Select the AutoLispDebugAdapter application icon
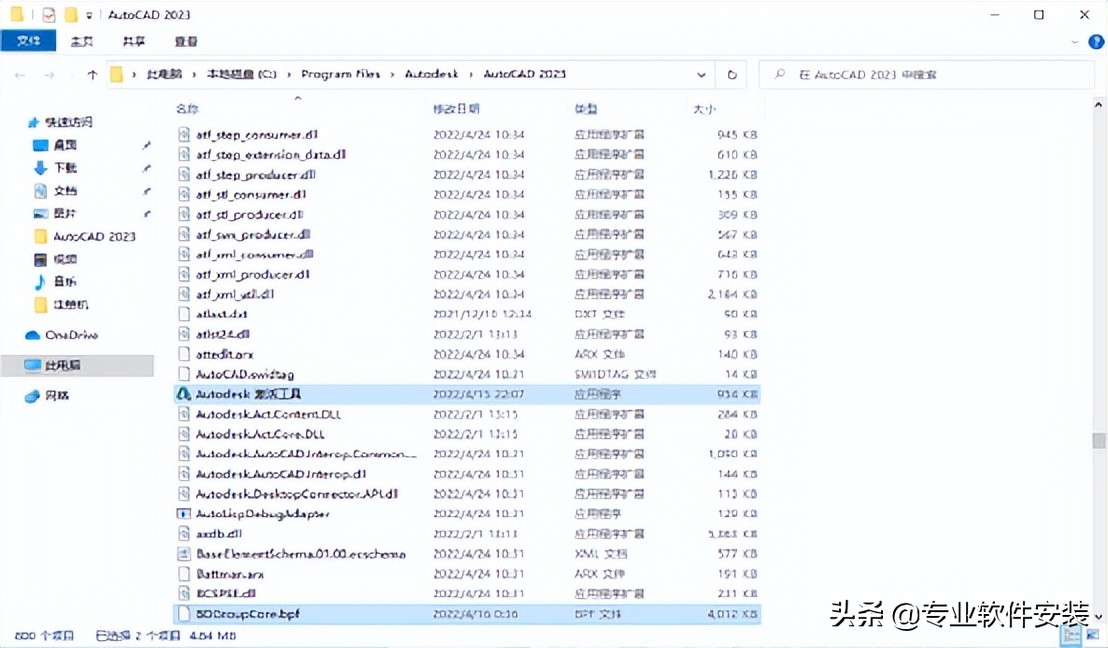1108x648 pixels. pos(184,514)
